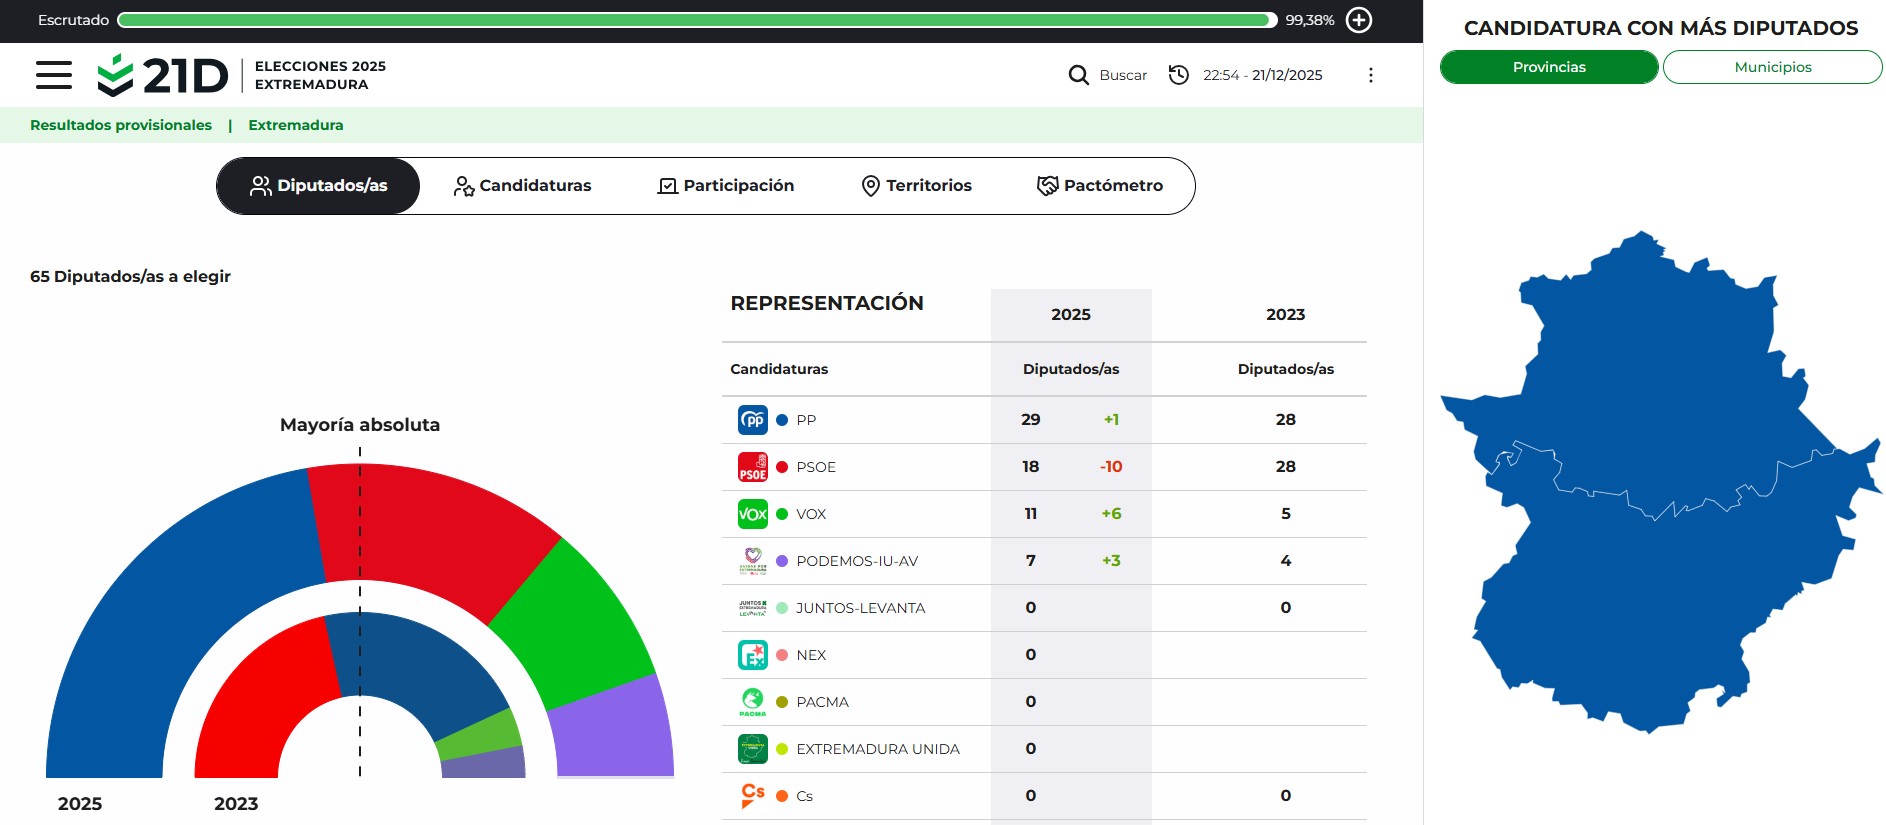Go to the Participación tab
The image size is (1886, 825).
[726, 186]
